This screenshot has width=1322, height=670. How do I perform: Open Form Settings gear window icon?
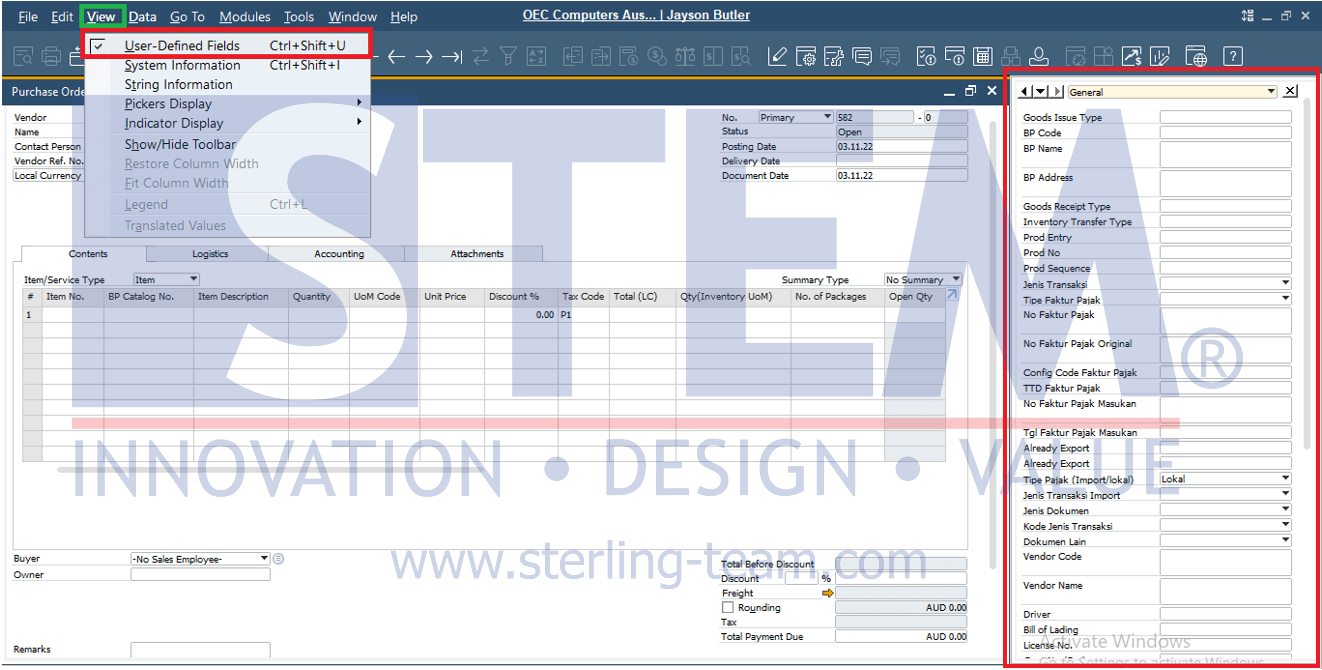pyautogui.click(x=806, y=56)
